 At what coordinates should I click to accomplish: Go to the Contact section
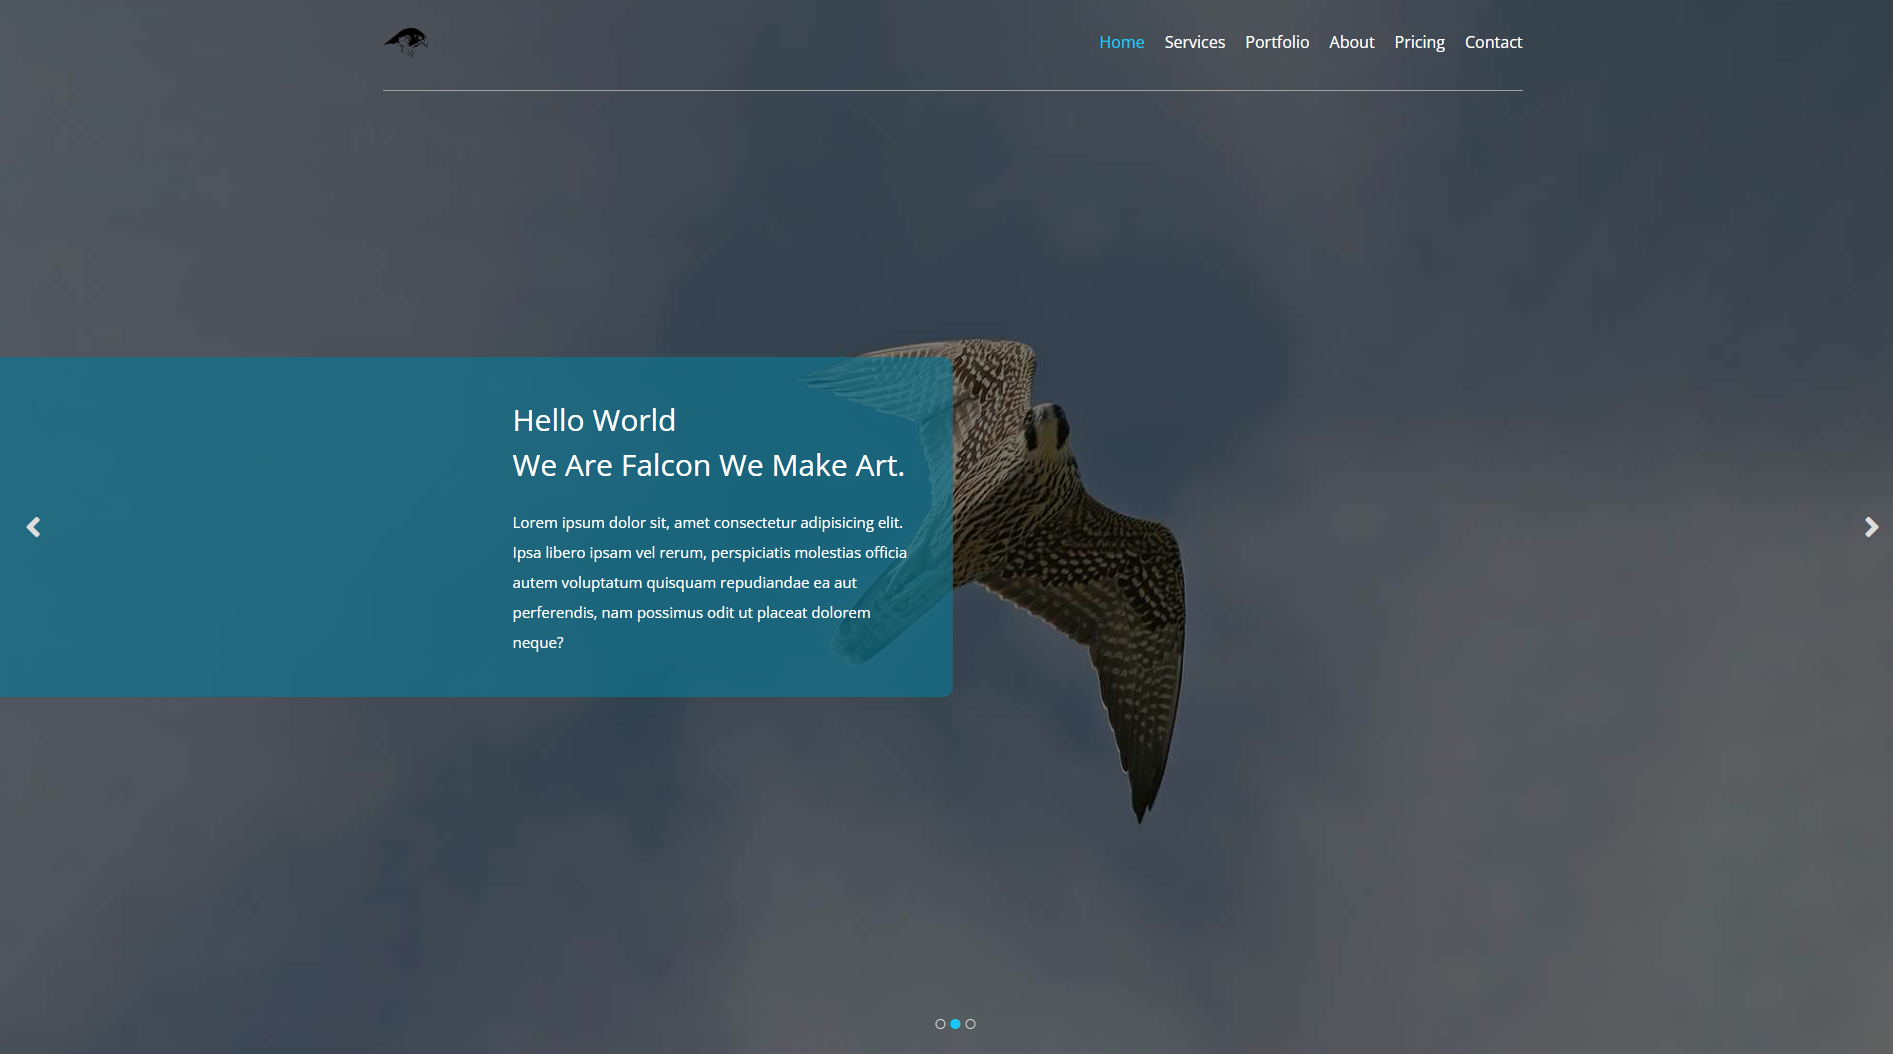[1493, 42]
